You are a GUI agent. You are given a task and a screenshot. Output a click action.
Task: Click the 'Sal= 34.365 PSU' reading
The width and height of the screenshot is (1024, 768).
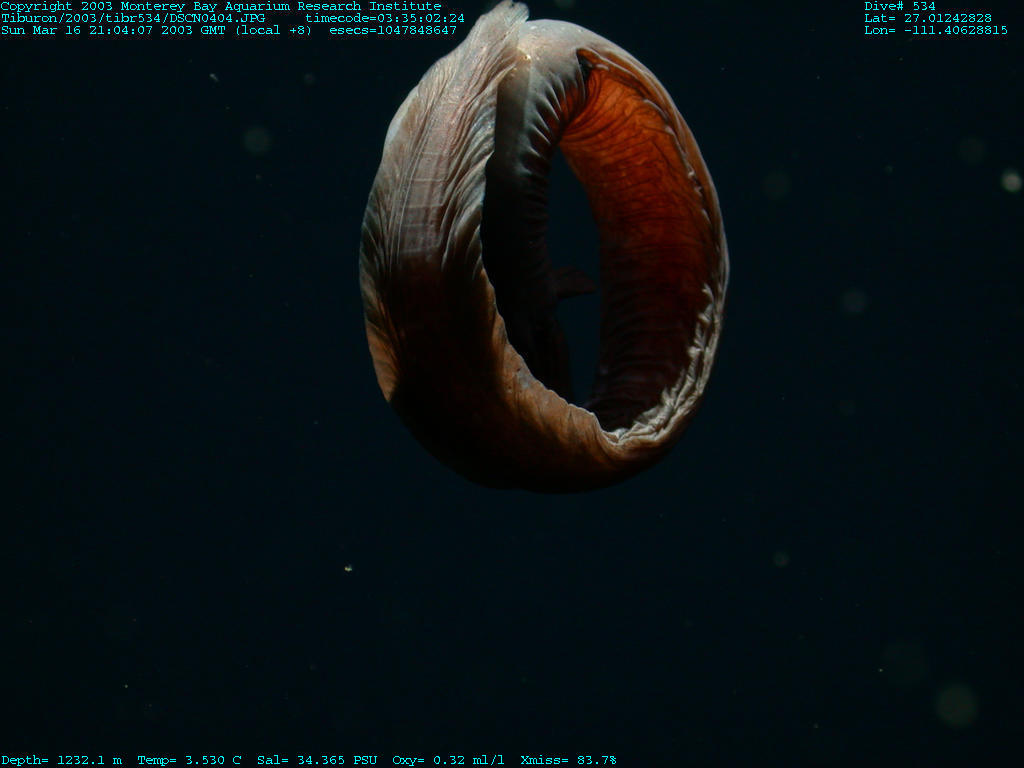317,760
